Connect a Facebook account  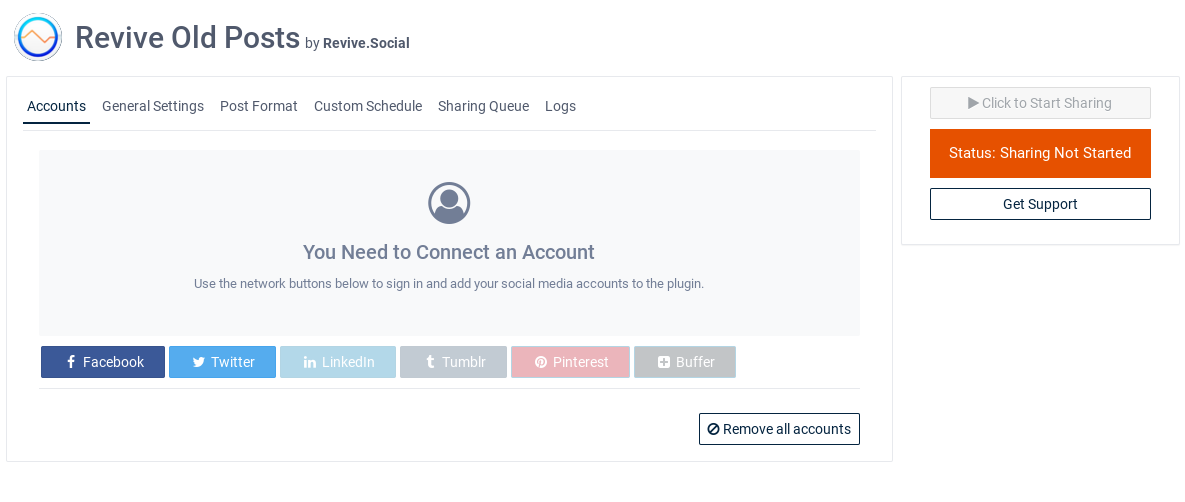click(x=103, y=362)
